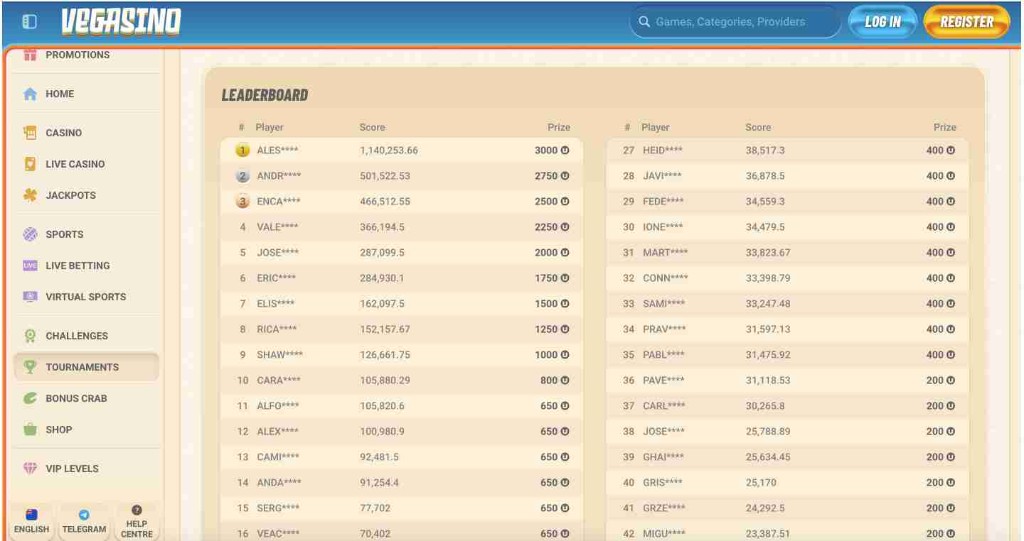
Task: Collapse the sidebar using the panel icon
Action: [x=29, y=22]
